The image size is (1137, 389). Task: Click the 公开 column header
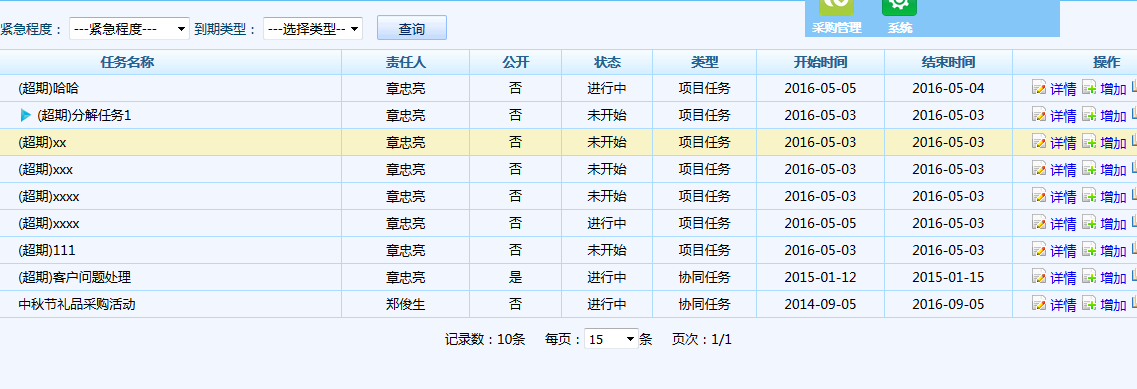click(x=516, y=62)
